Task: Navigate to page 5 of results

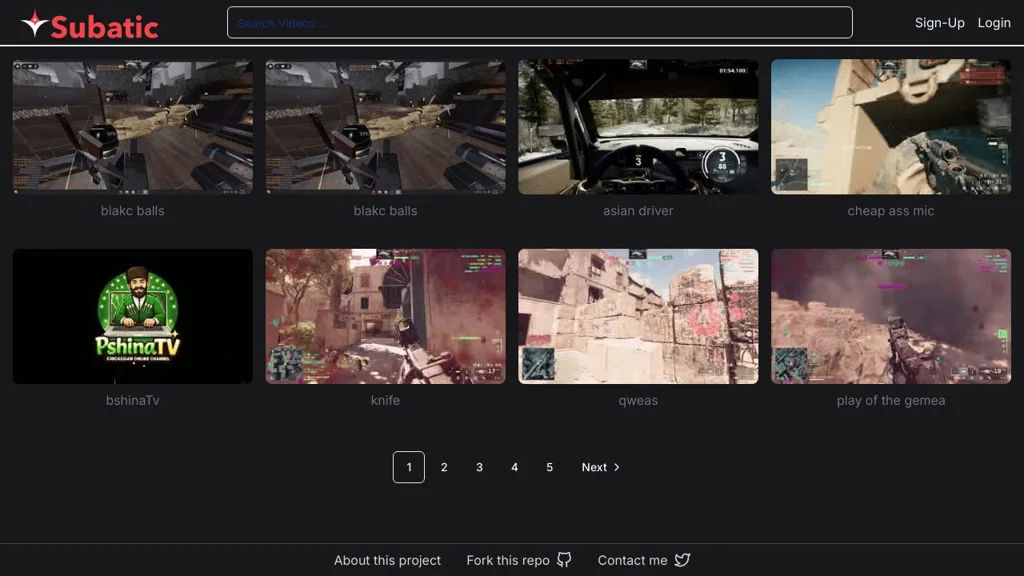Action: tap(549, 467)
